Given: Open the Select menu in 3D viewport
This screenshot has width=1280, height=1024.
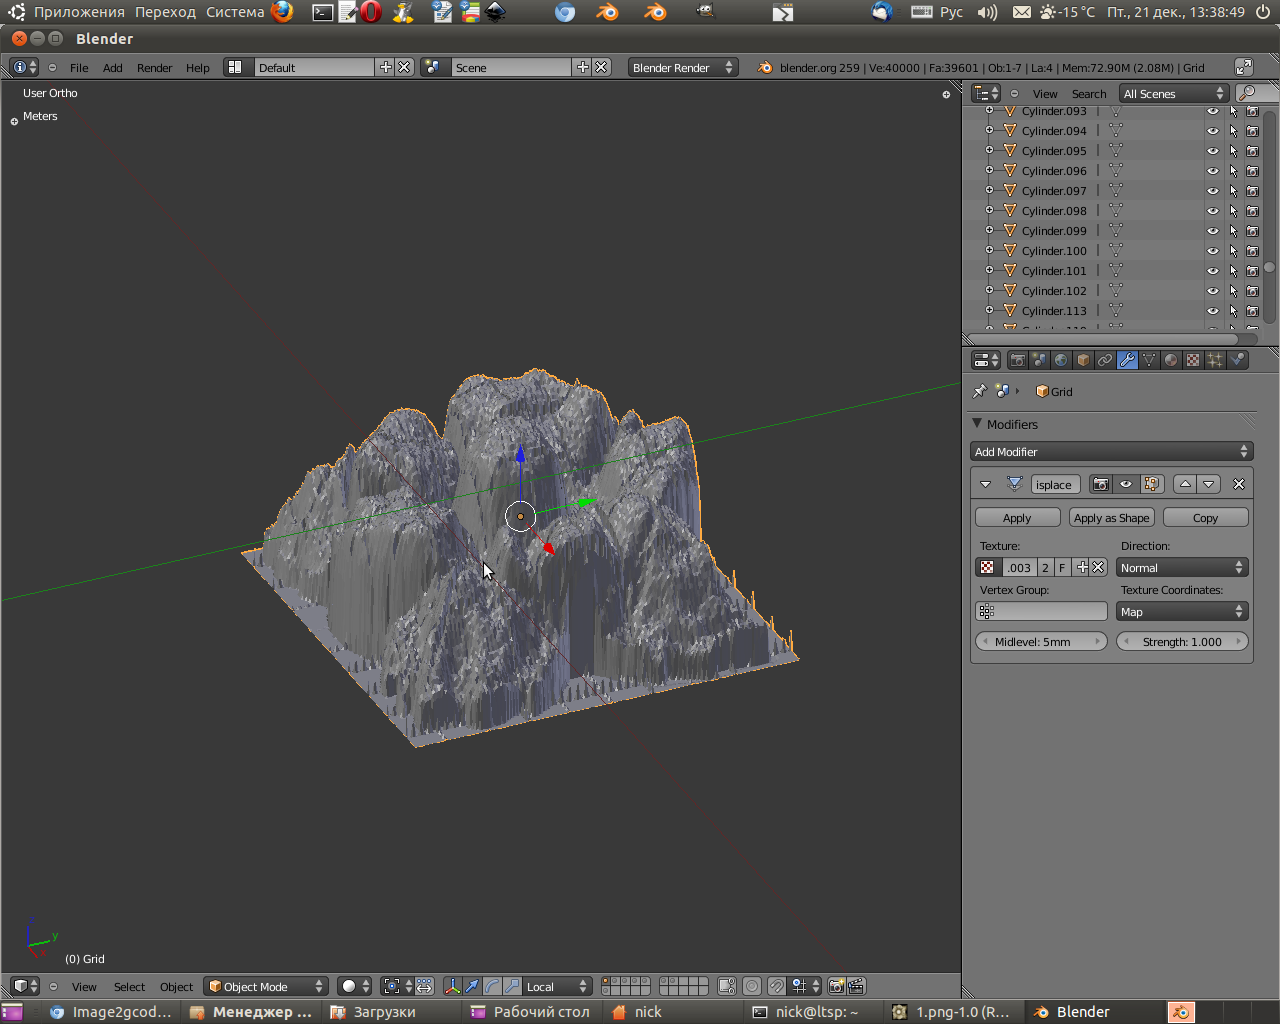Looking at the screenshot, I should click(x=129, y=987).
